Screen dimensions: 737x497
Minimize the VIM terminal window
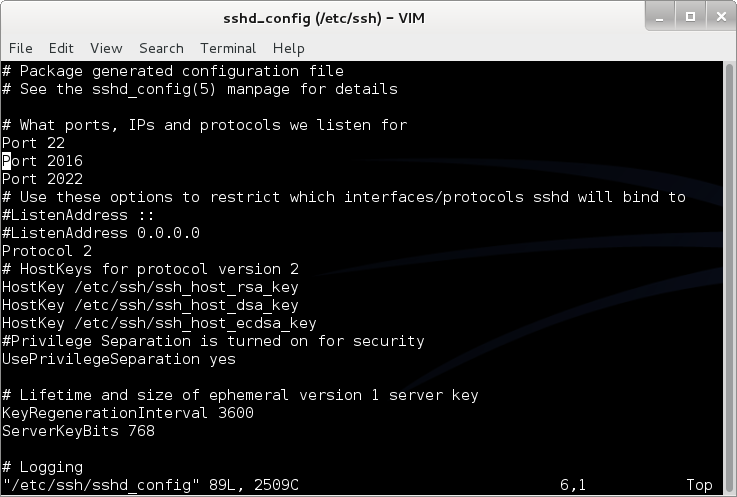pyautogui.click(x=660, y=17)
